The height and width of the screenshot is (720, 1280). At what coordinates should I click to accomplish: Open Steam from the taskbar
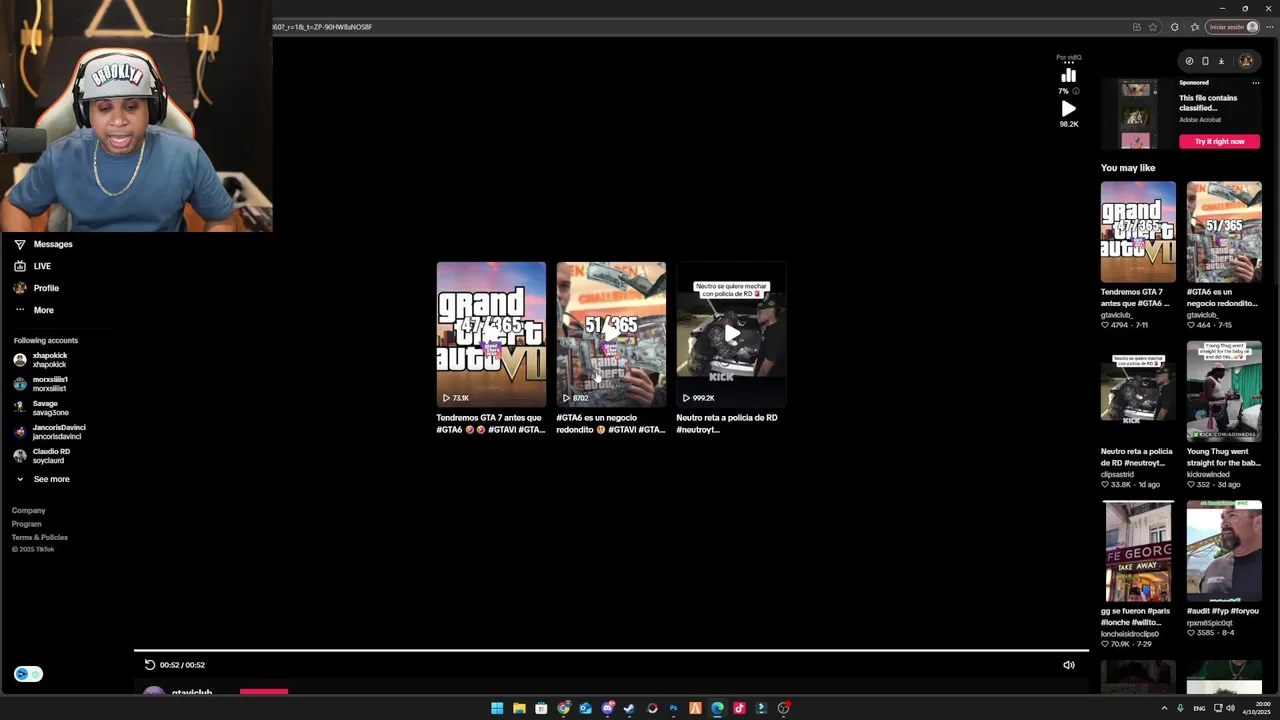coord(629,708)
